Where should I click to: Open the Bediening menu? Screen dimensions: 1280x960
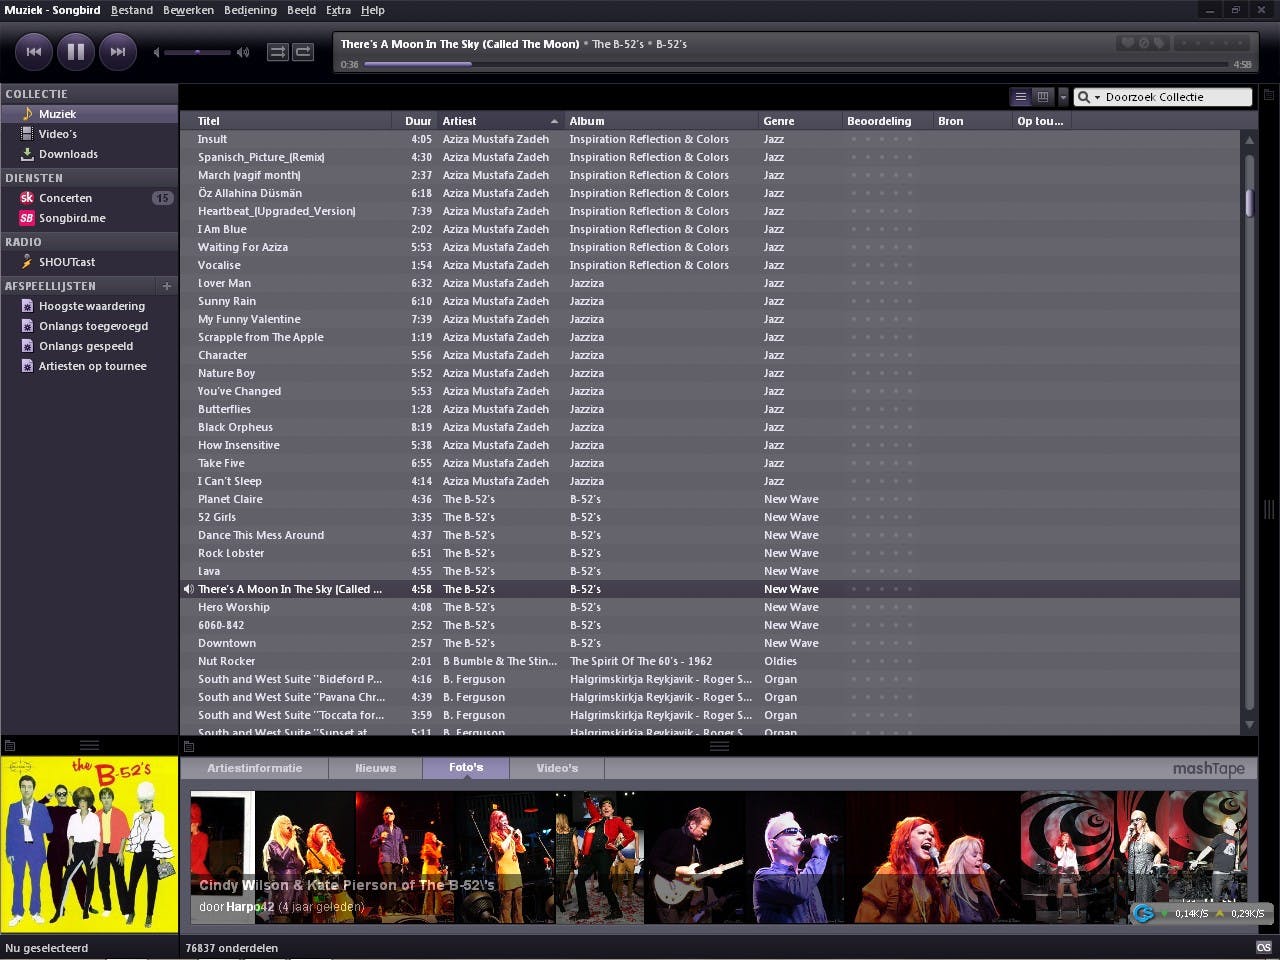pyautogui.click(x=250, y=10)
